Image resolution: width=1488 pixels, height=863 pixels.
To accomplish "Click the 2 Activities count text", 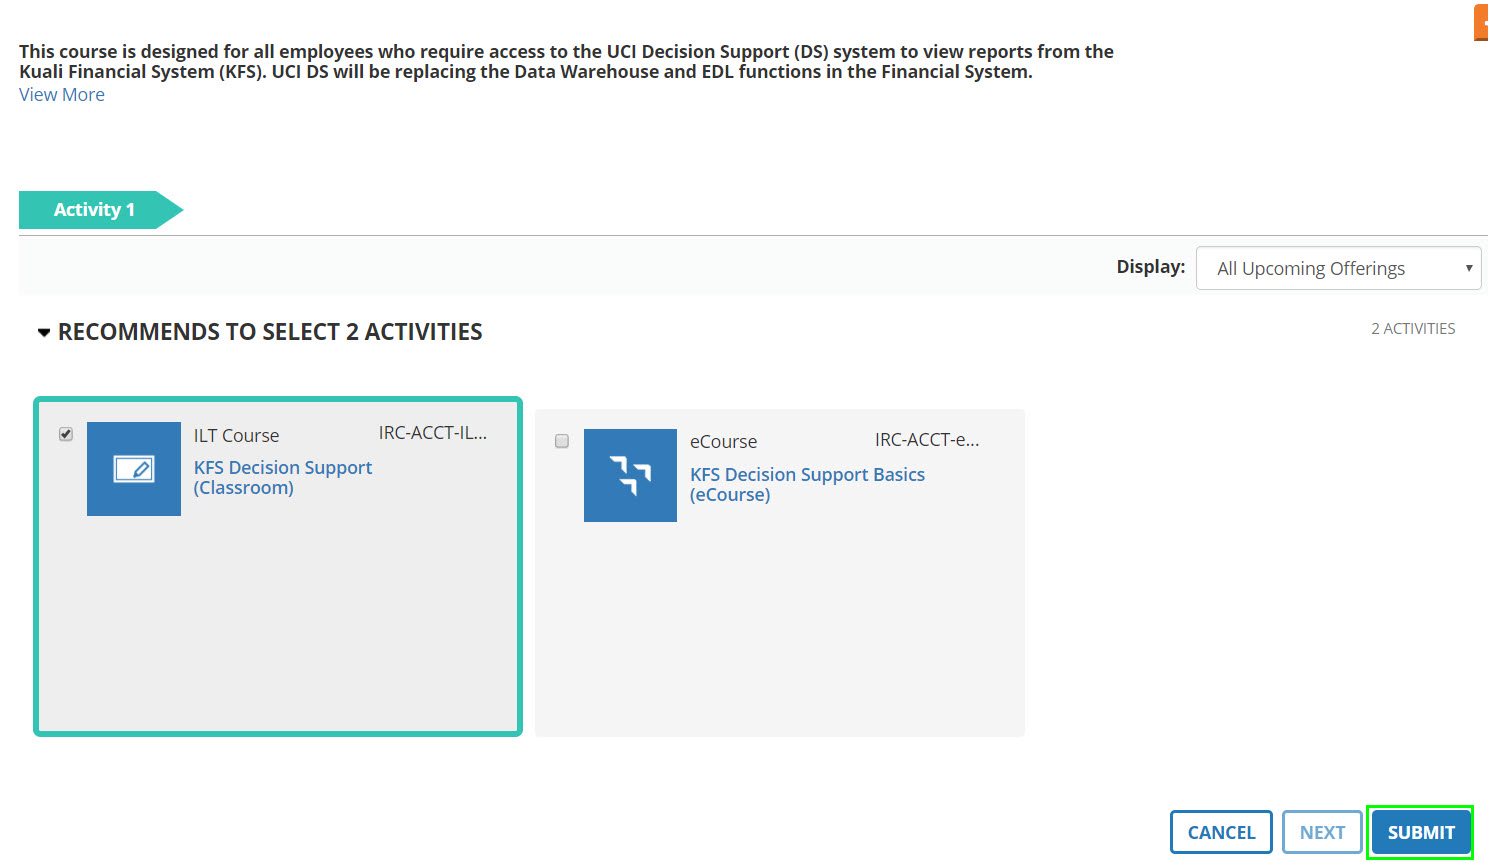I will (x=1413, y=329).
